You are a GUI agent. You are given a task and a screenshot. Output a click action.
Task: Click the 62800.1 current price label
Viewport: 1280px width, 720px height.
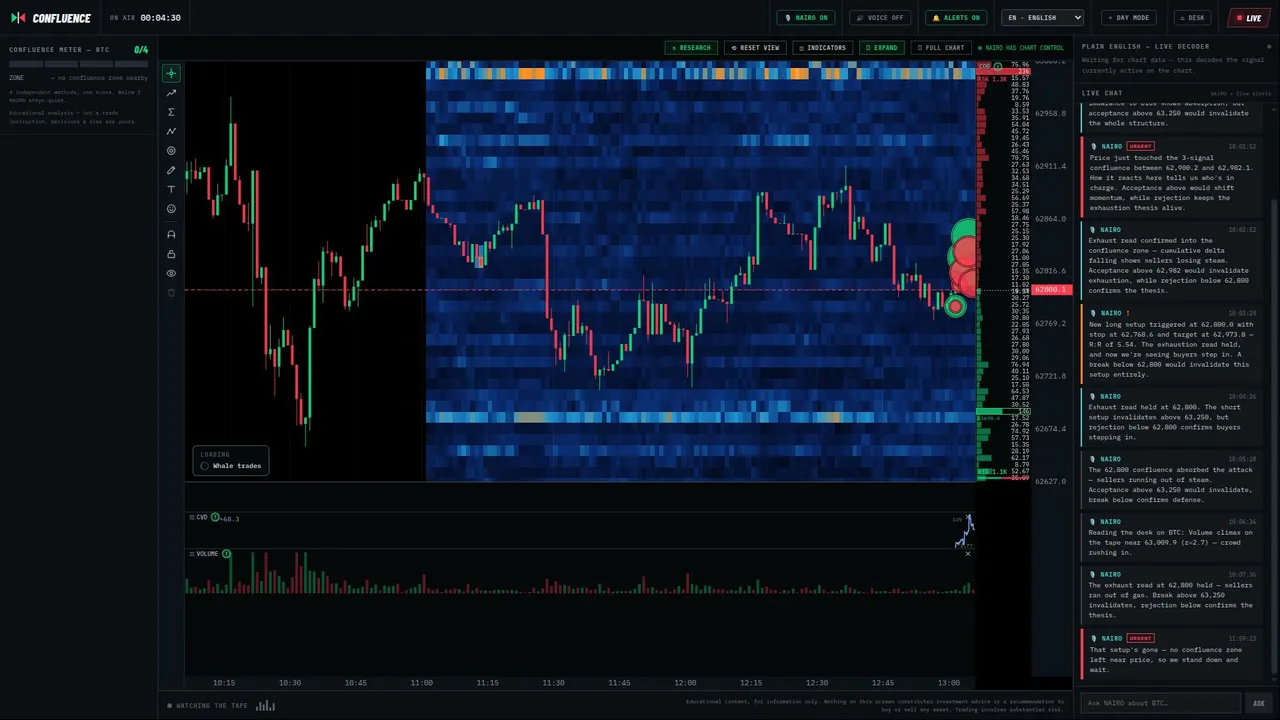[x=1052, y=290]
